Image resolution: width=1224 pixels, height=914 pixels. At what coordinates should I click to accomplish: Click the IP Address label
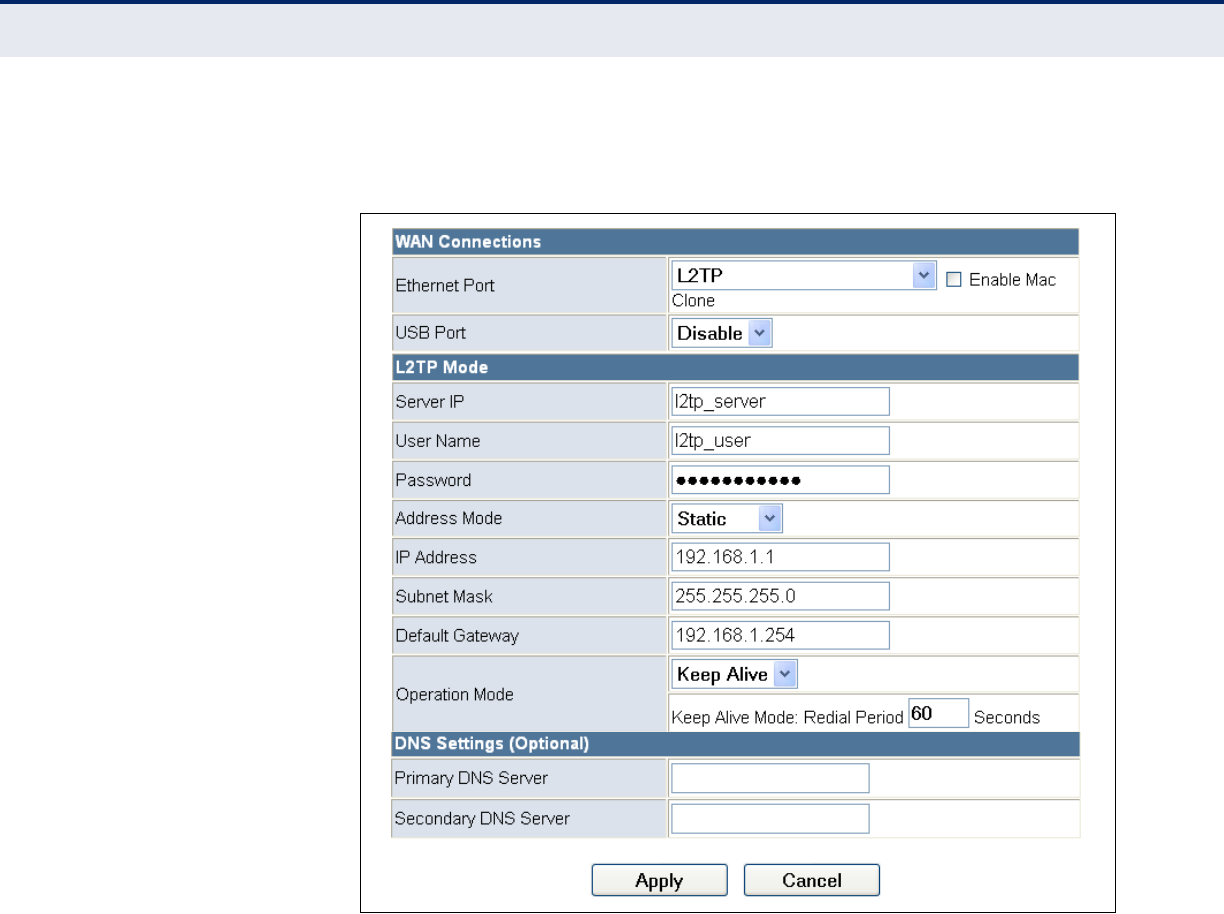pyautogui.click(x=436, y=558)
